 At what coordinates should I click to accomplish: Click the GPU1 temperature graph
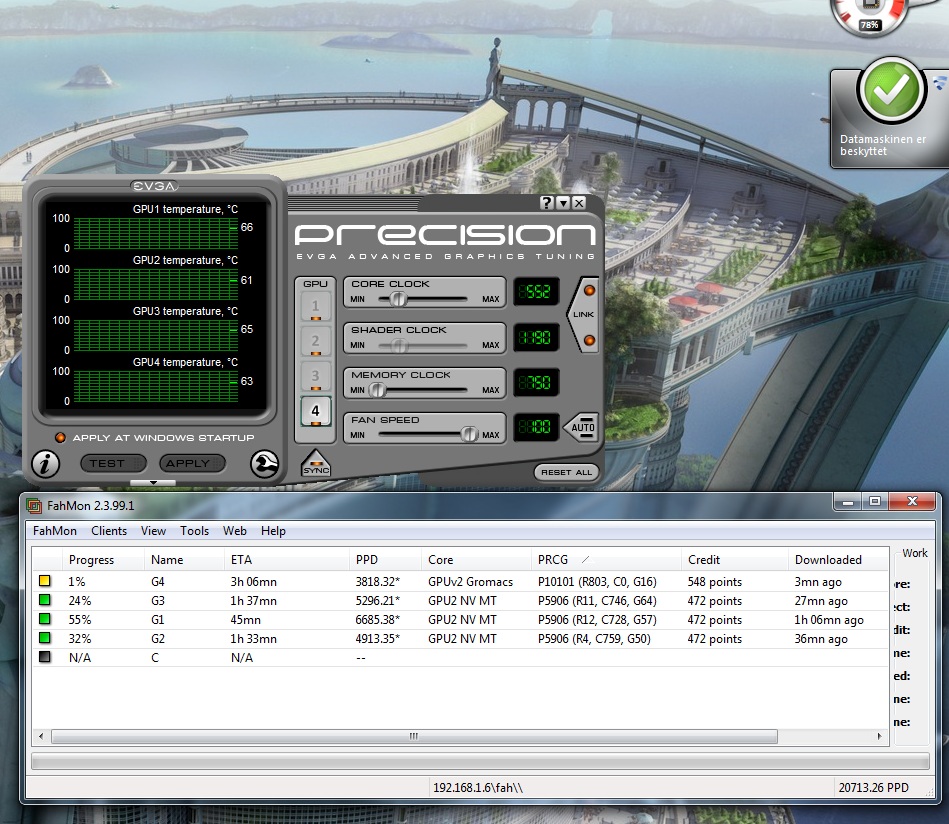(156, 233)
